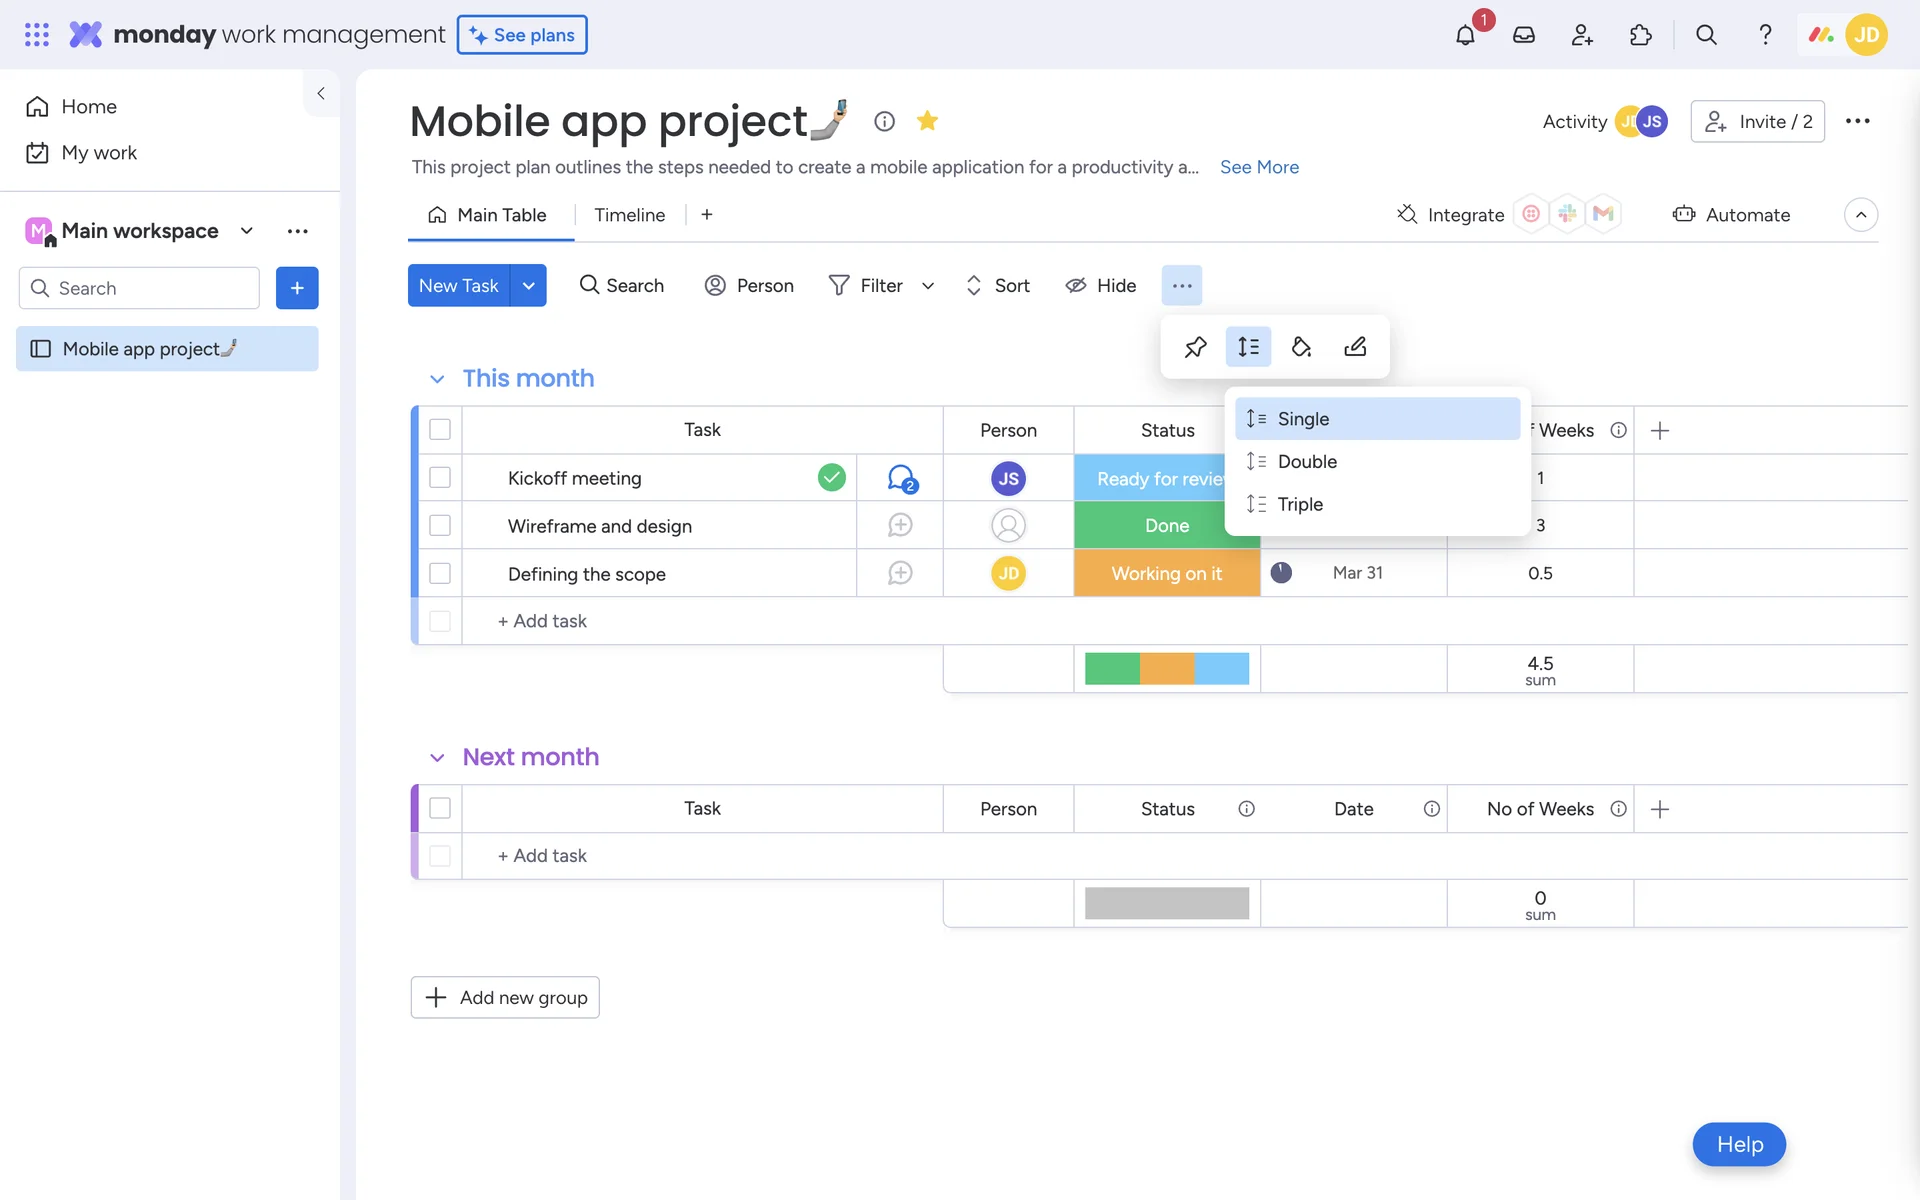Open the notifications bell

[x=1465, y=35]
